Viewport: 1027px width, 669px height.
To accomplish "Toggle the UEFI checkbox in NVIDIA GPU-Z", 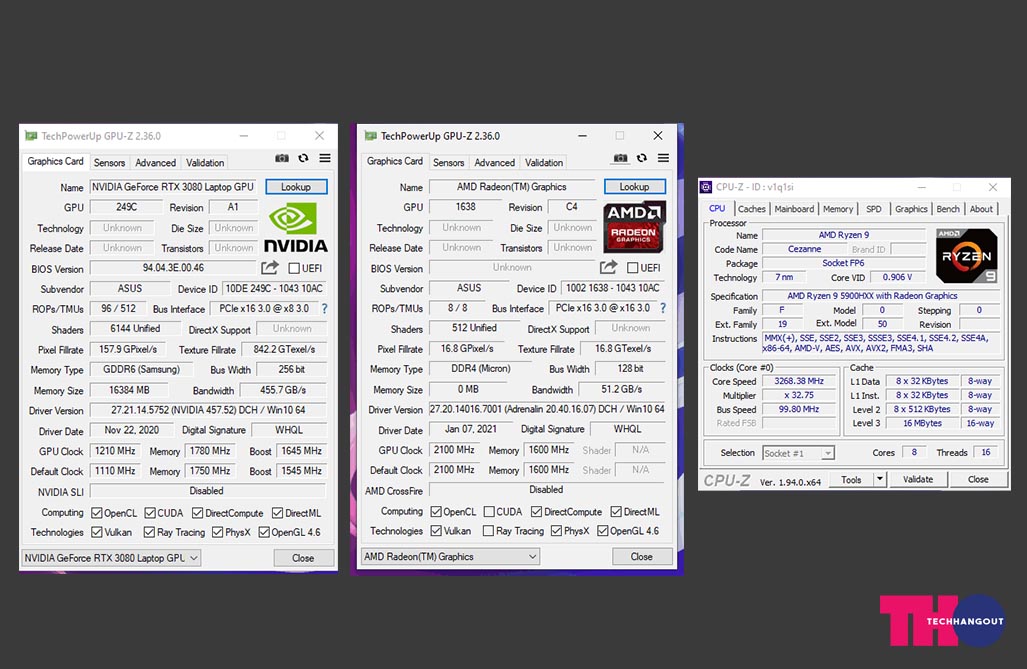I will pos(294,268).
